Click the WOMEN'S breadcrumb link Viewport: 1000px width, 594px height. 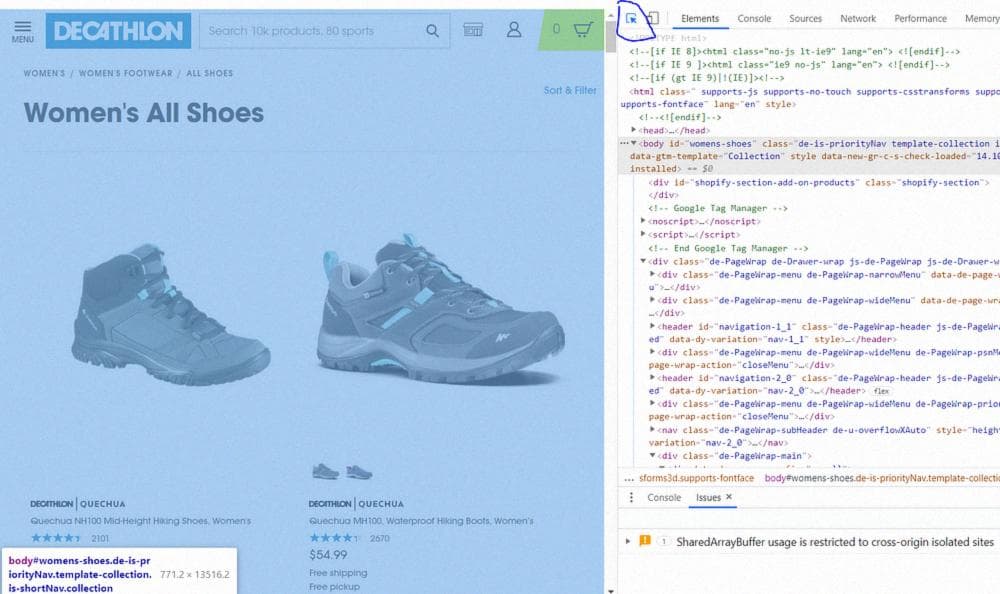point(45,73)
